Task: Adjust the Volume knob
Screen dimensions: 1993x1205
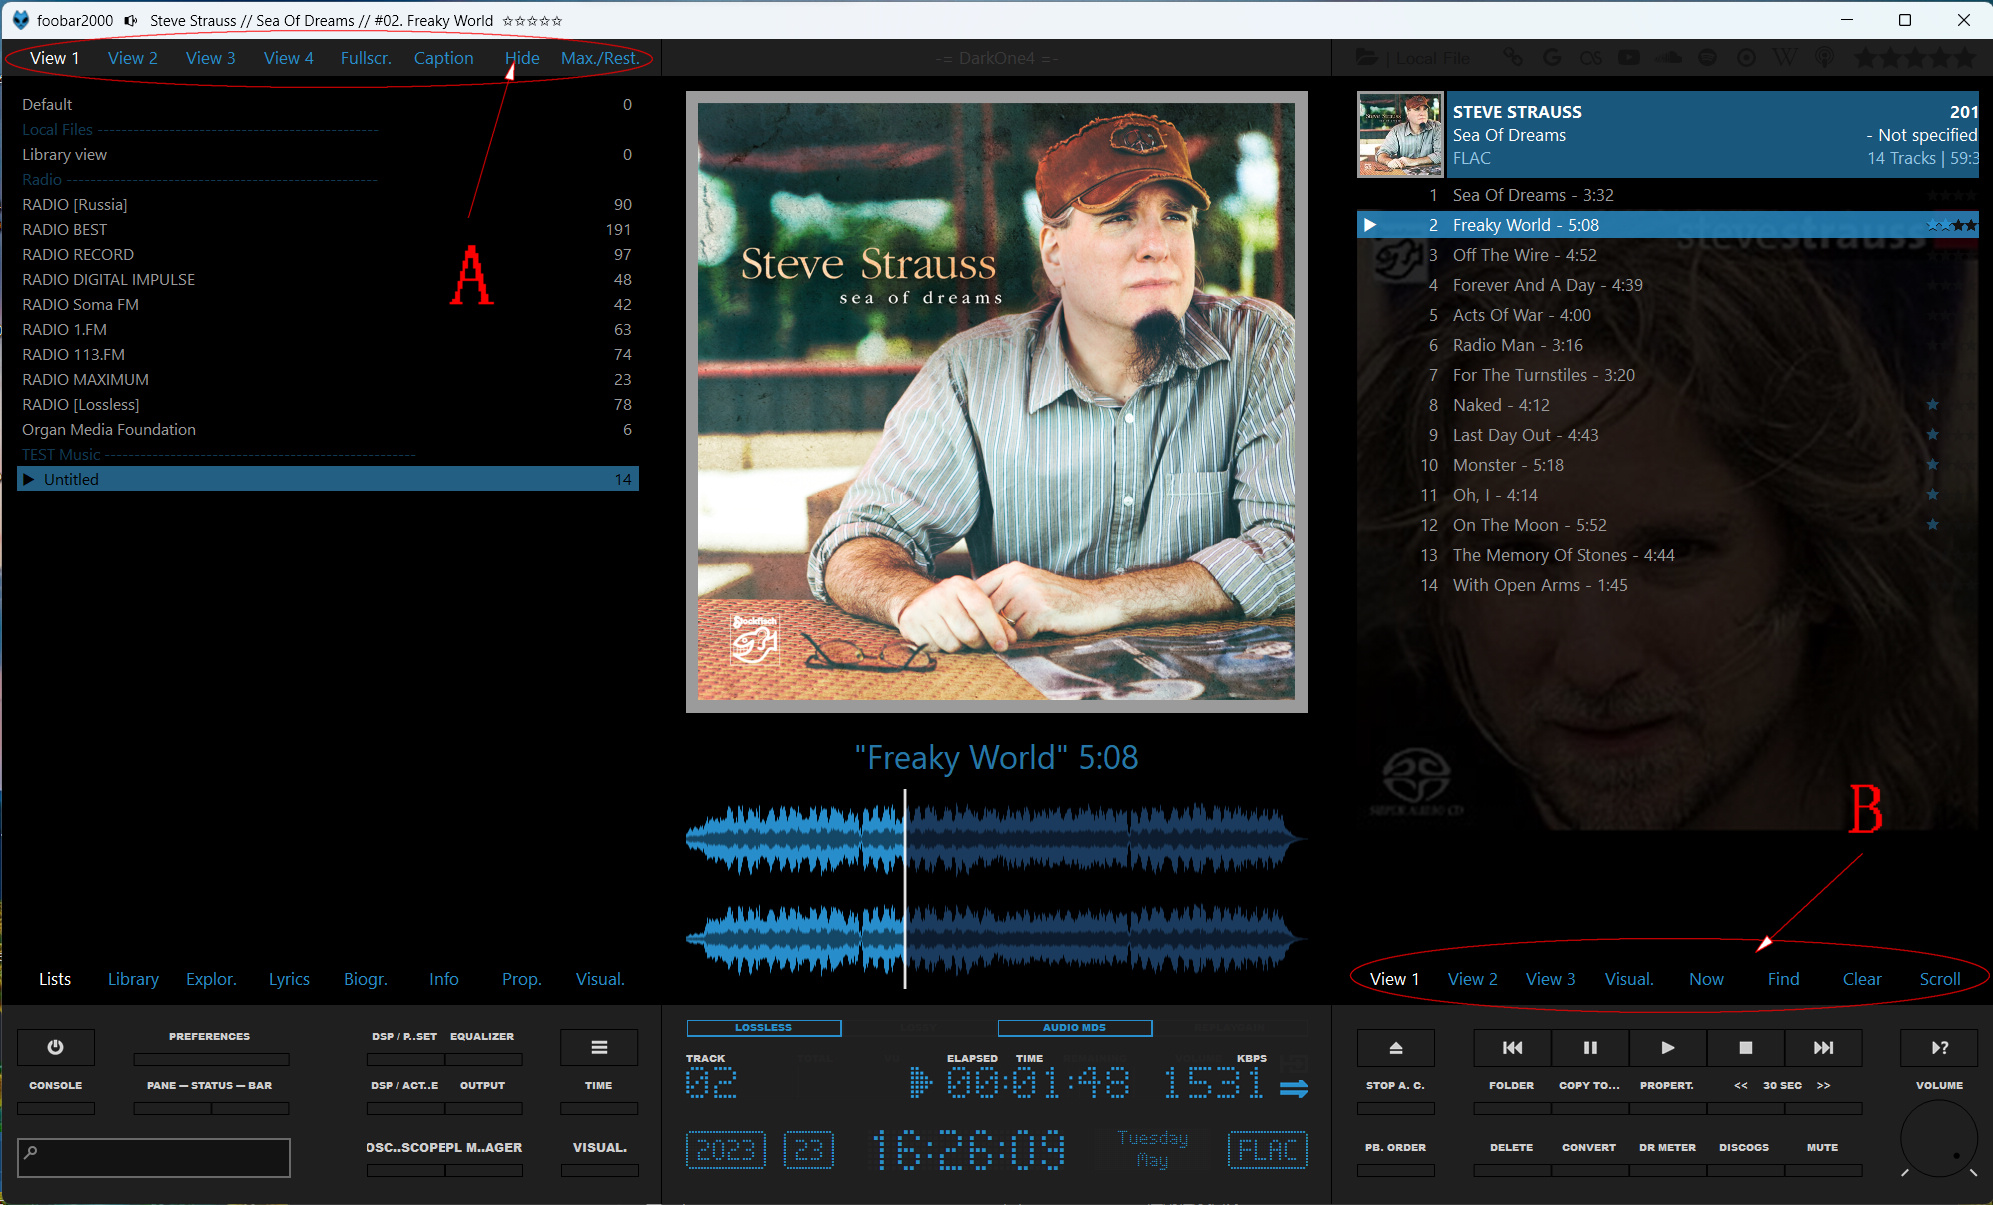Action: tap(1938, 1140)
